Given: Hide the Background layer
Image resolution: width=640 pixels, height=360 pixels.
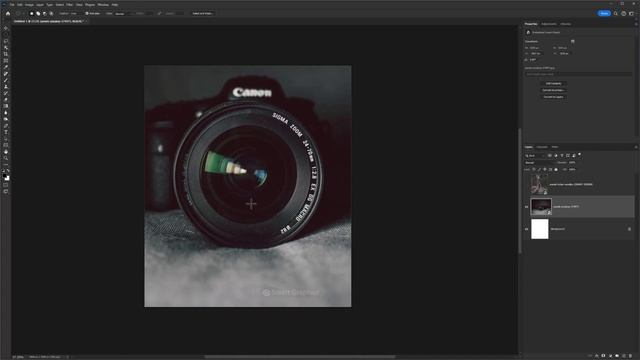Looking at the screenshot, I should tap(526, 229).
